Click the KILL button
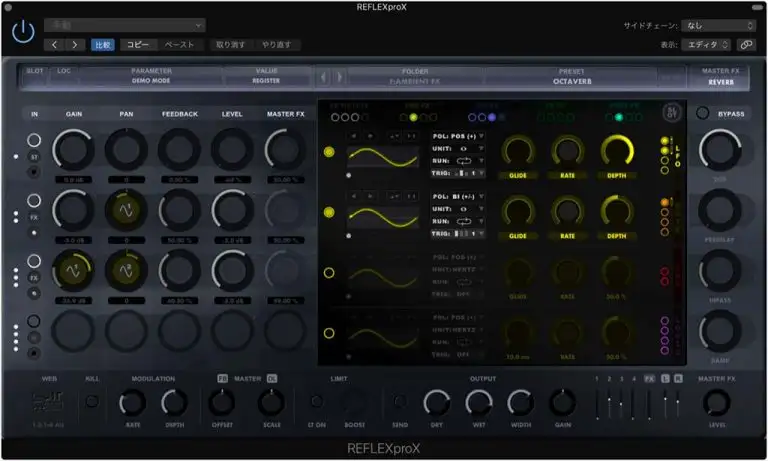This screenshot has height=461, width=768. click(92, 402)
